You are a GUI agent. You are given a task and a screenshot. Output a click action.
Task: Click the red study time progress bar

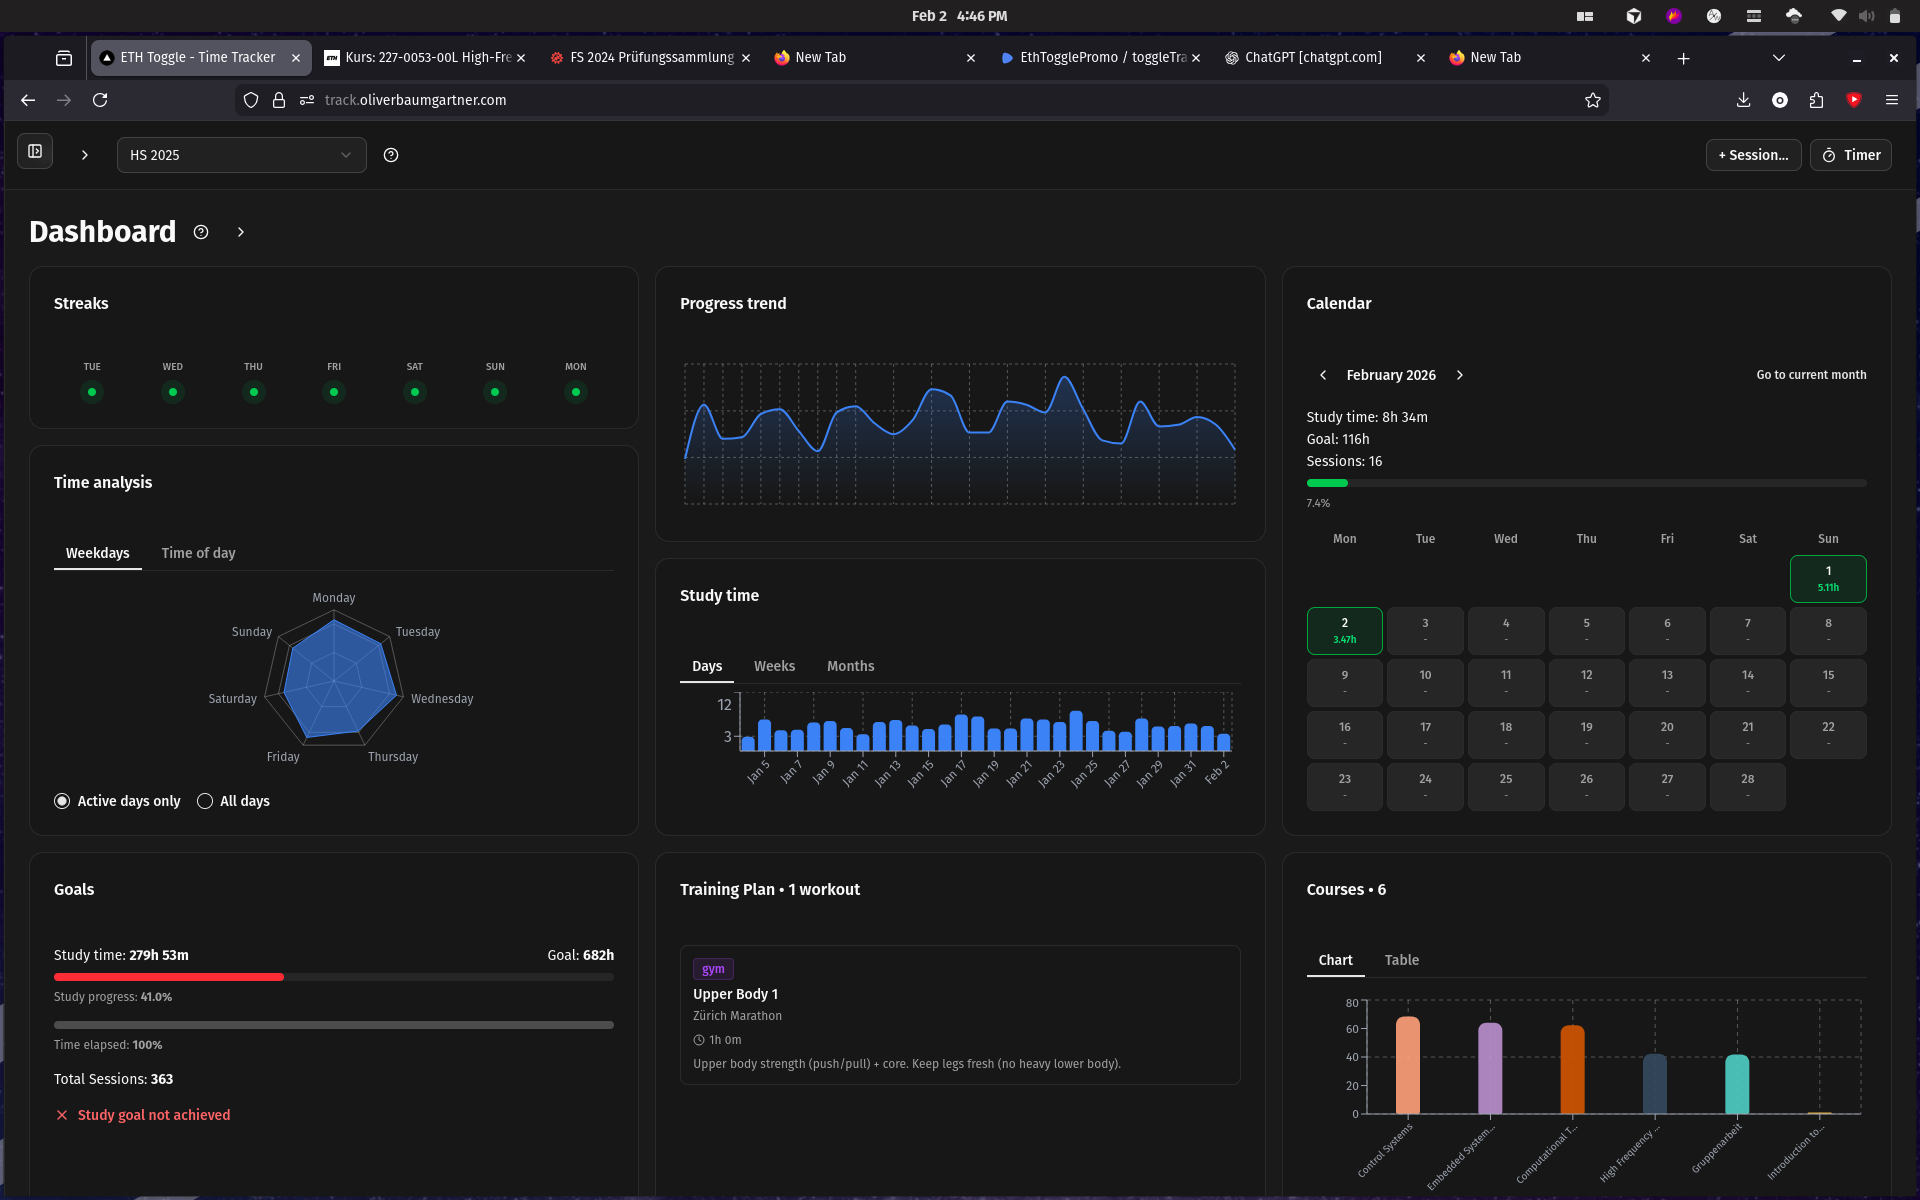click(x=169, y=977)
